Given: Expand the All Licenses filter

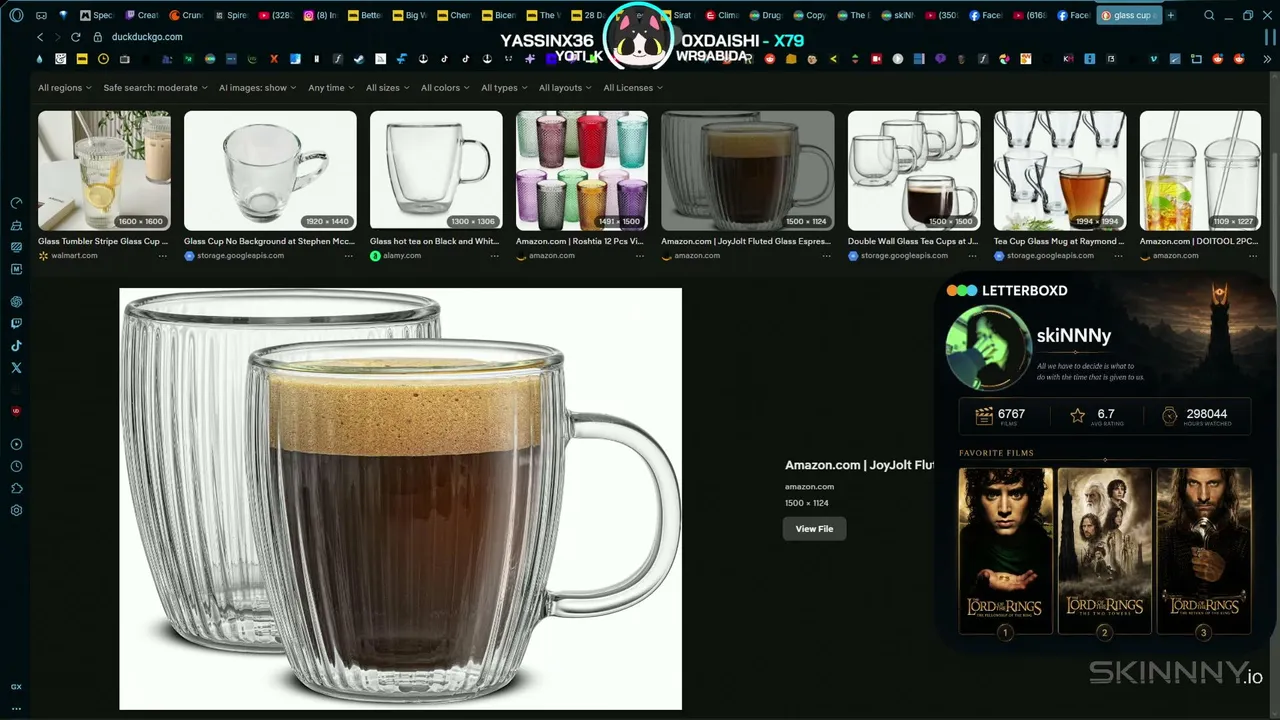Looking at the screenshot, I should click(633, 88).
